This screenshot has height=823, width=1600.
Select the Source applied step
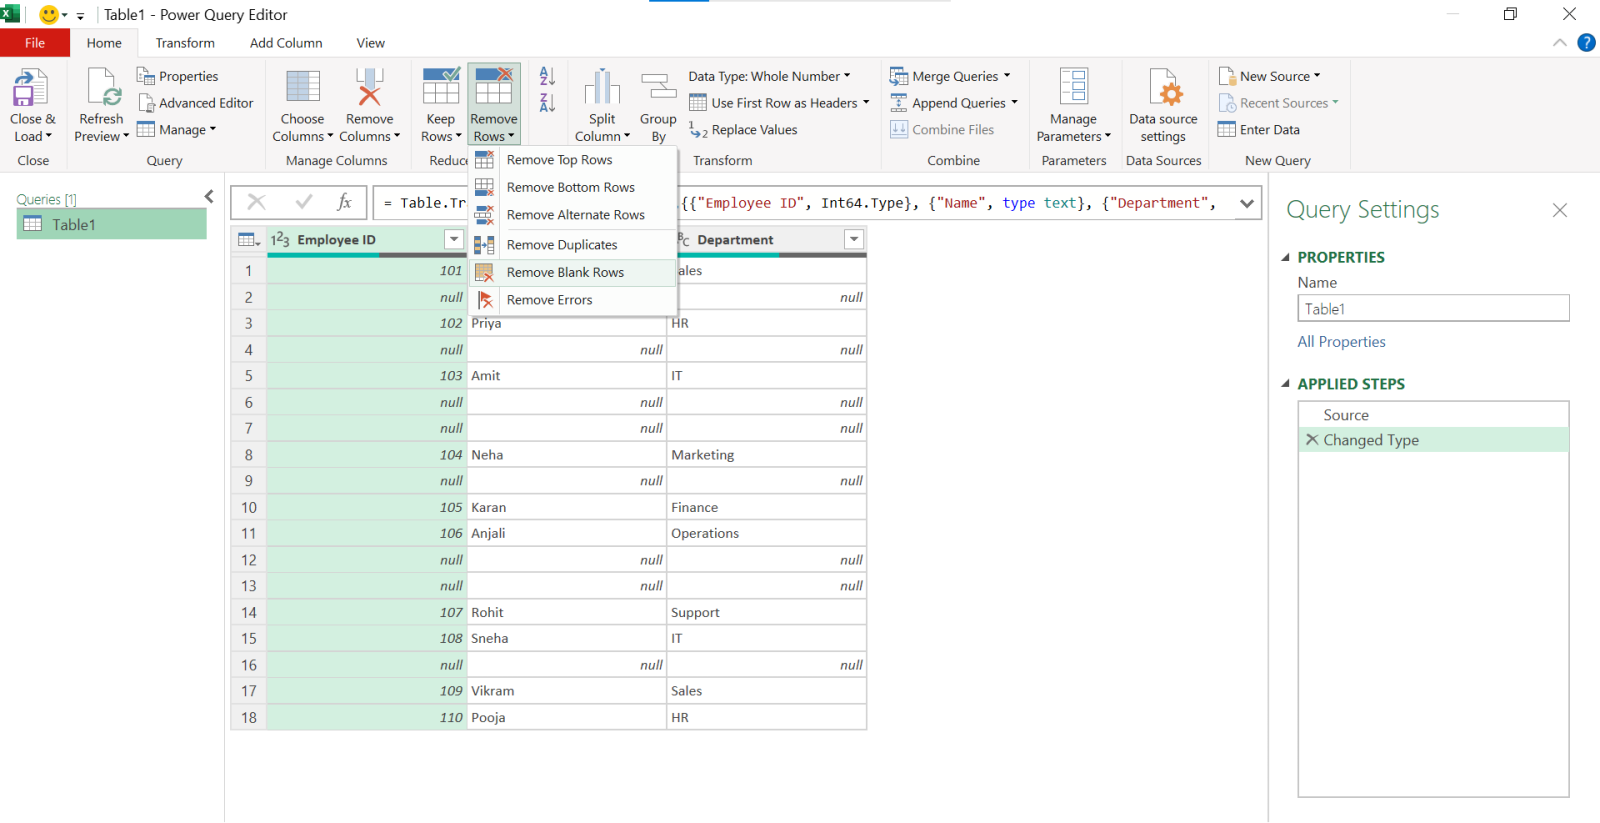1433,415
